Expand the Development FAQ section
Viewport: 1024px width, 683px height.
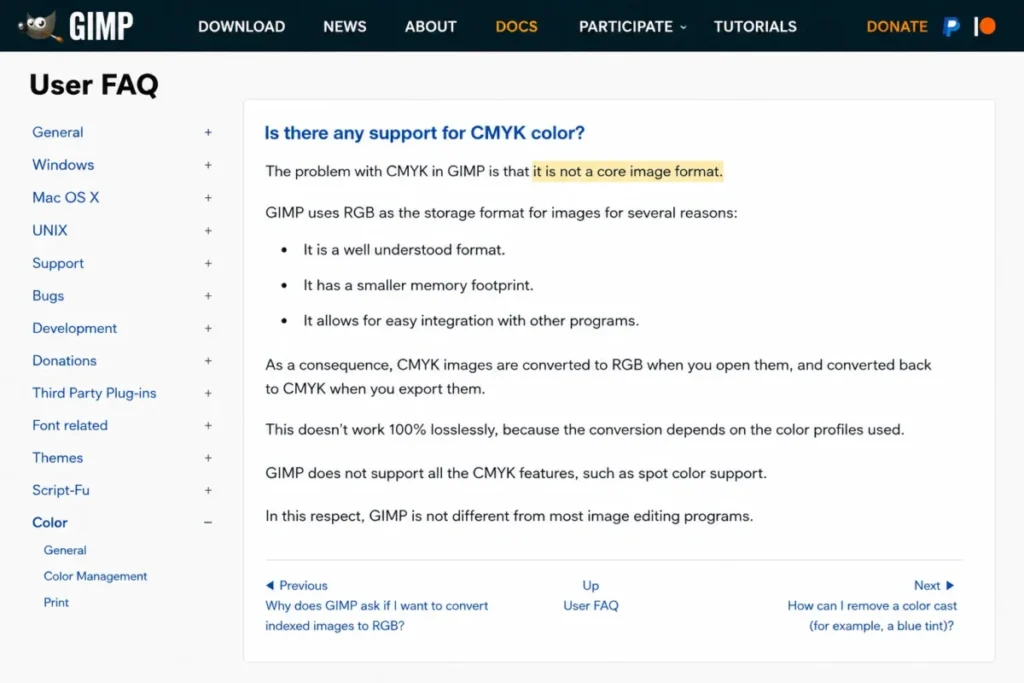tap(208, 328)
